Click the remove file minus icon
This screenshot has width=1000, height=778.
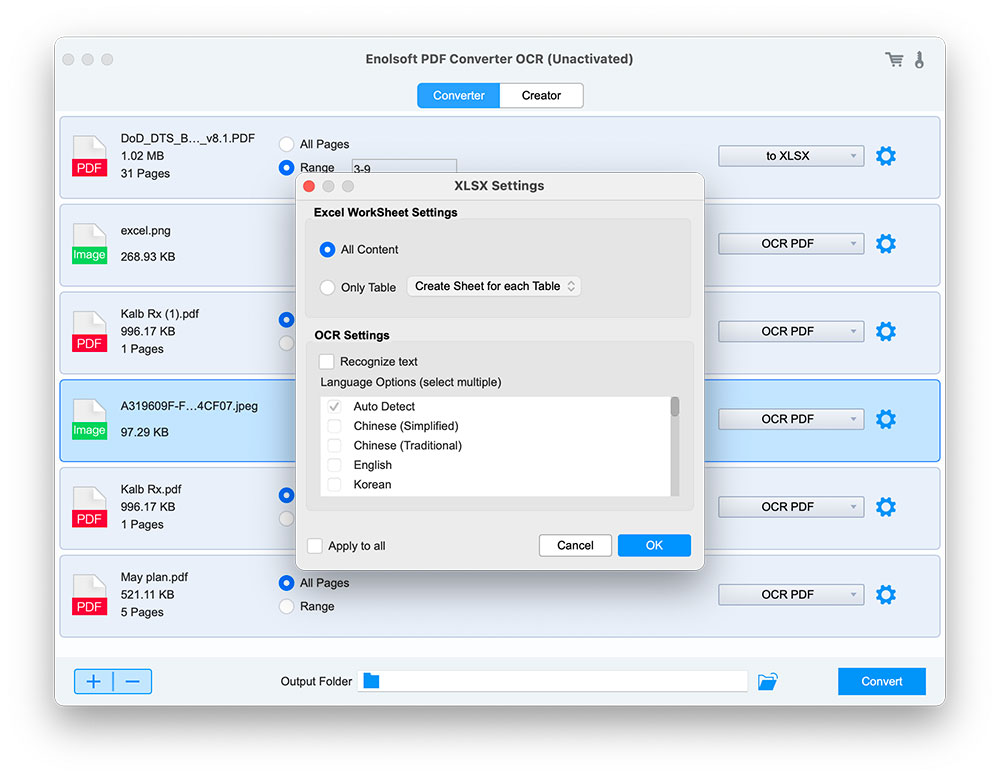pyautogui.click(x=132, y=682)
